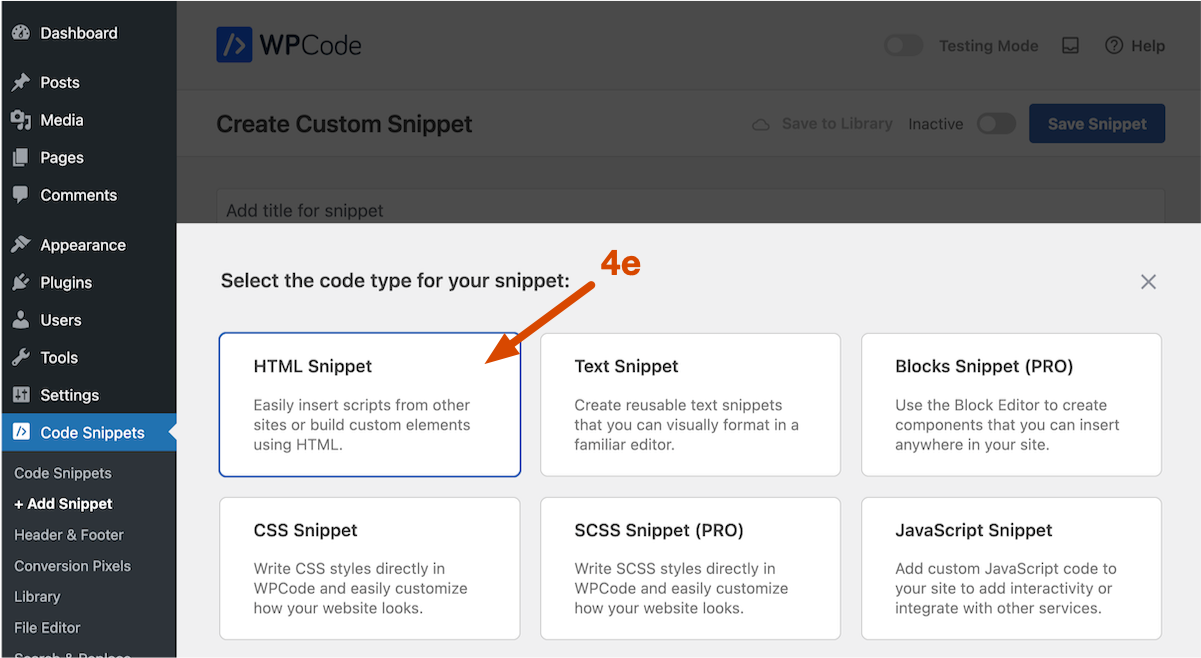1201x658 pixels.
Task: Toggle the Inactive snippet switch
Action: pos(996,124)
